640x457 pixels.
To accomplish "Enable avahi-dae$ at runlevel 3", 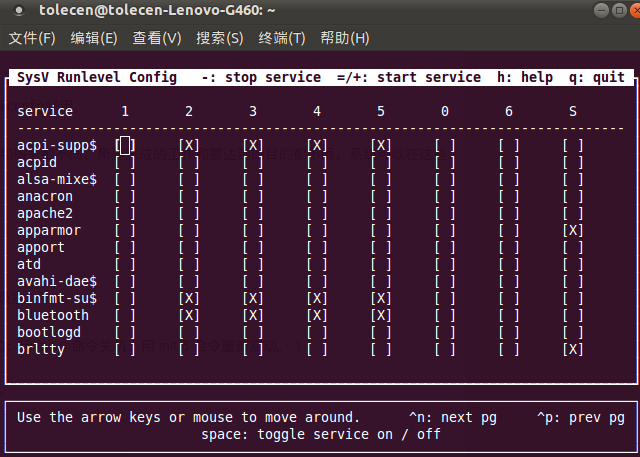I will point(253,282).
